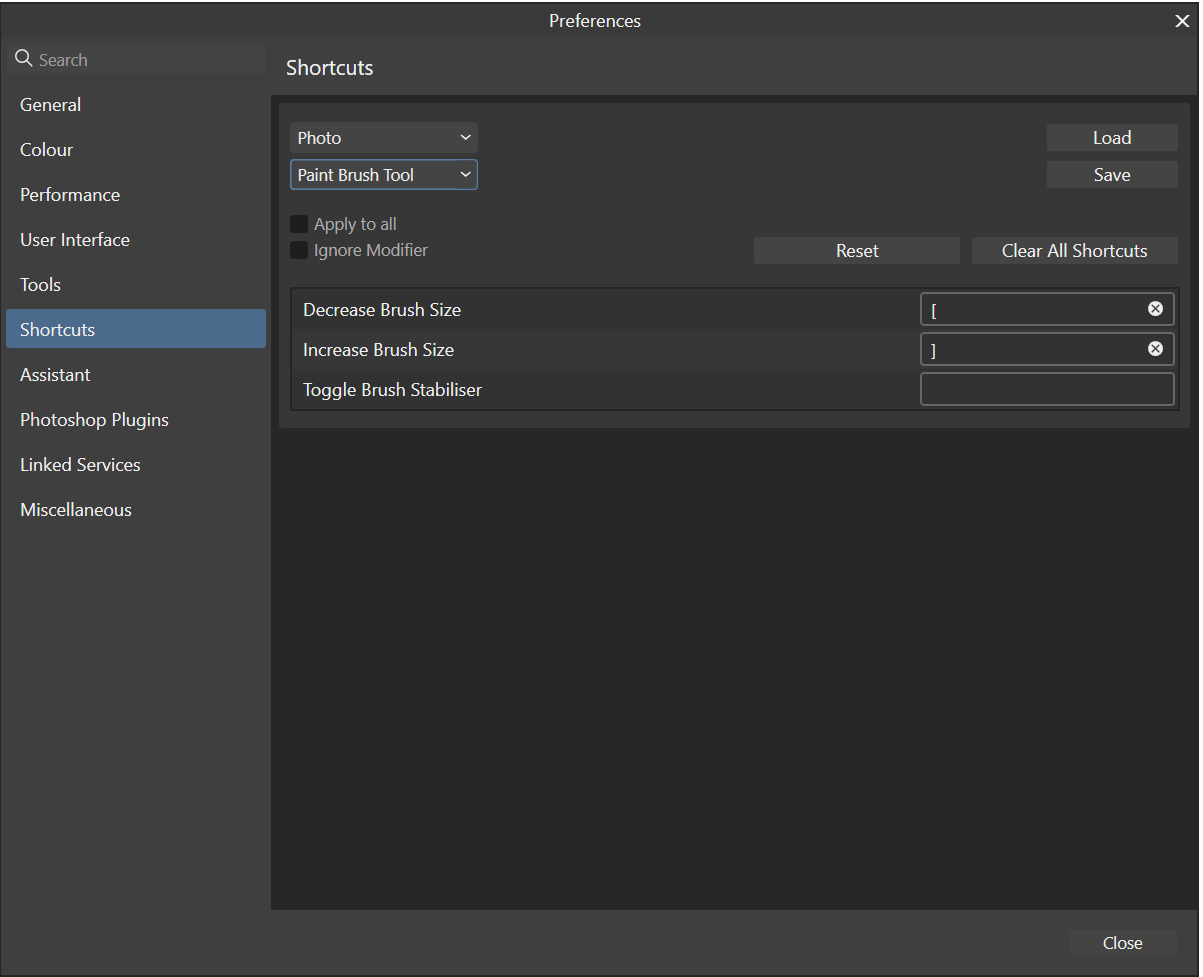This screenshot has width=1203, height=977.
Task: Open the Linked Services section
Action: [x=80, y=464]
